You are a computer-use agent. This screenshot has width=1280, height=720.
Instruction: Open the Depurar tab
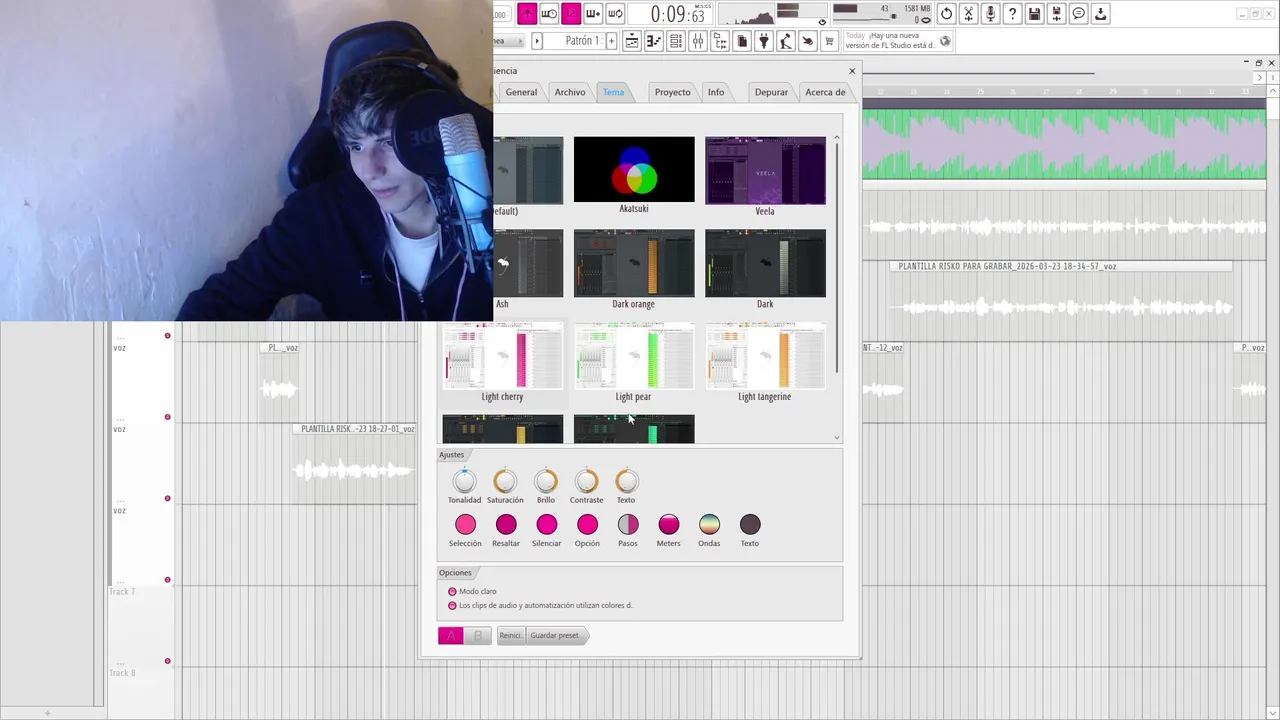point(771,92)
